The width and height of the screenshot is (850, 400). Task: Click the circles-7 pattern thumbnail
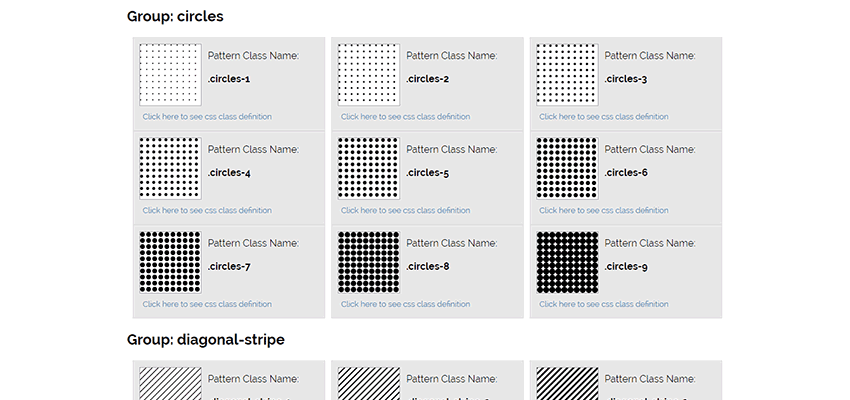pos(170,262)
